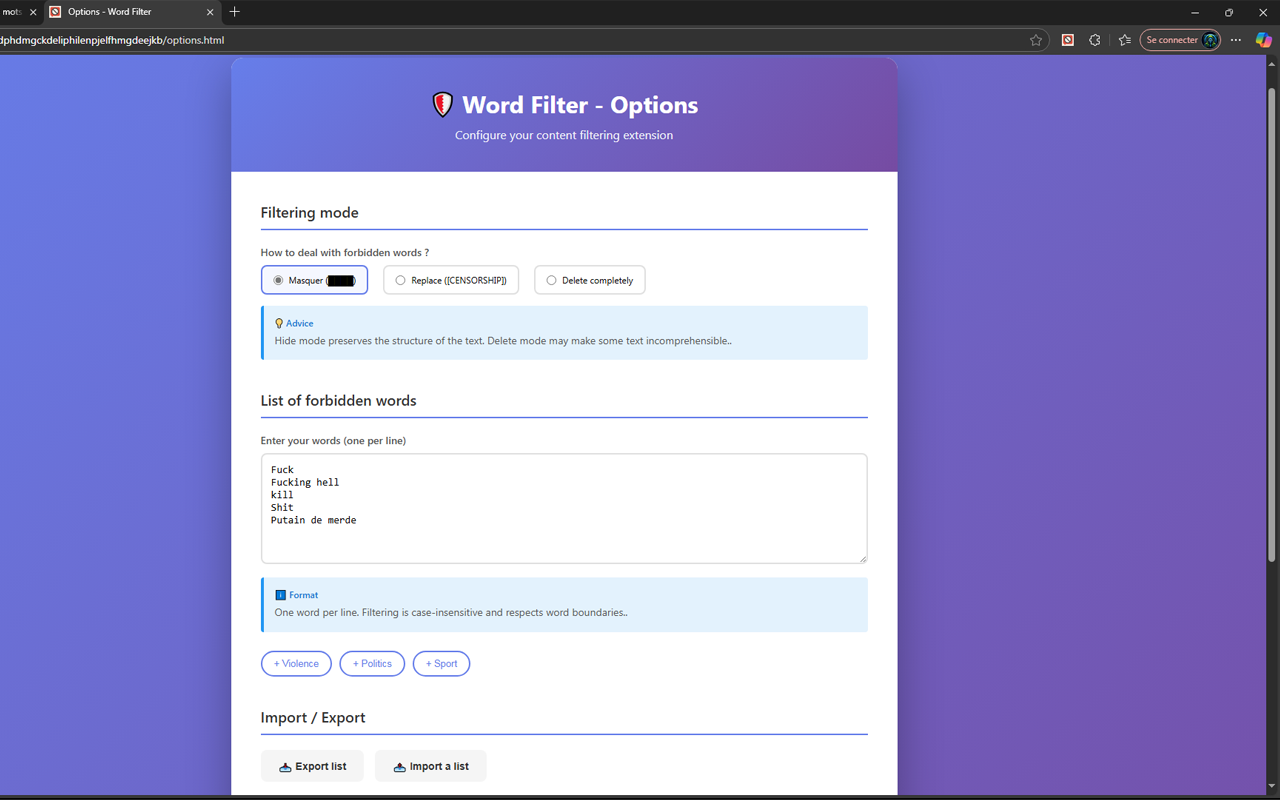Click the import icon on the Import a list button
The image size is (1280, 800).
pyautogui.click(x=398, y=766)
